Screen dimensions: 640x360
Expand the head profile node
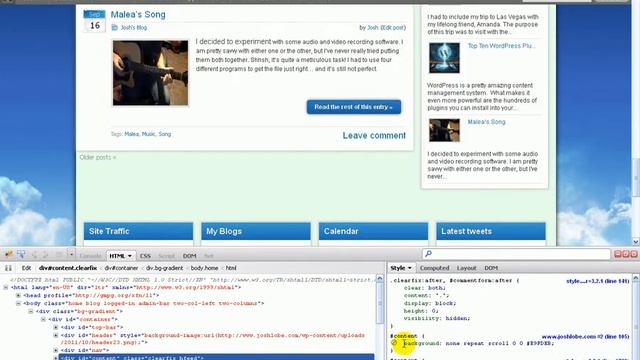(18, 295)
